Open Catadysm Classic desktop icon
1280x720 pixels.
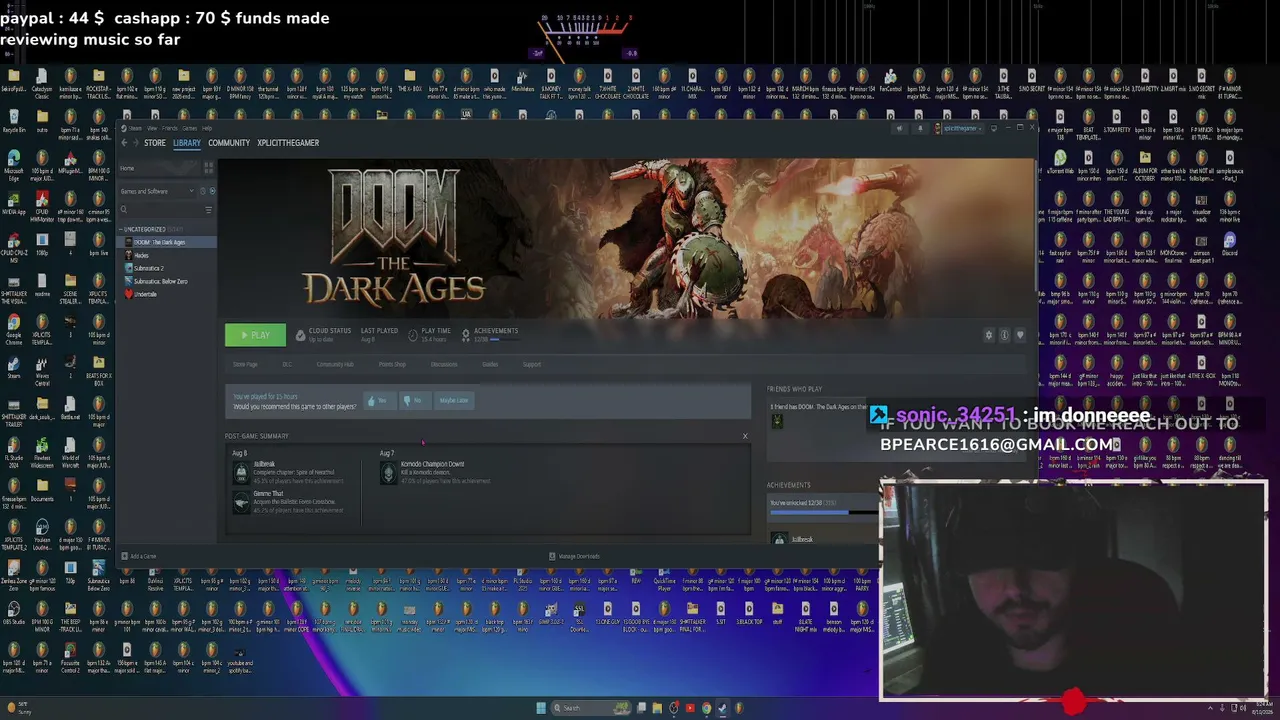pyautogui.click(x=42, y=82)
